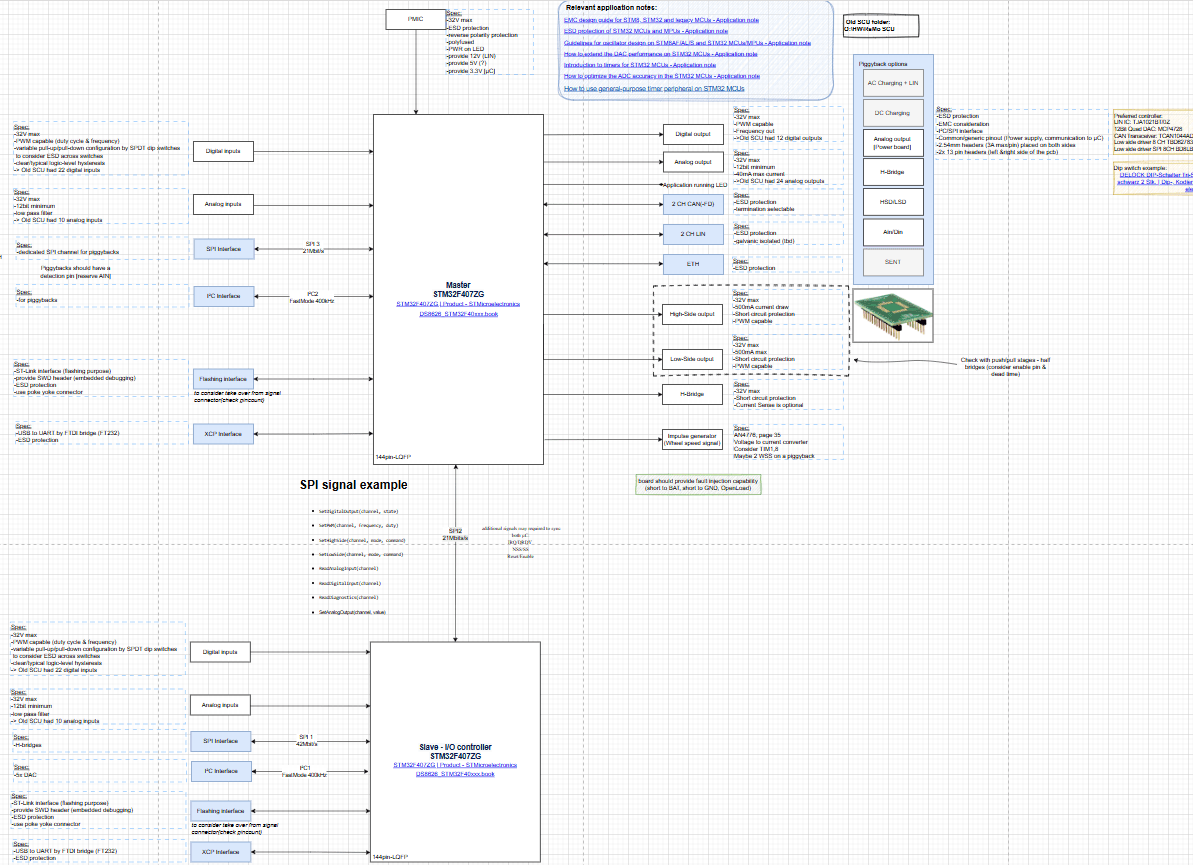1193x865 pixels.
Task: Click the 'Slave - I/O controller' title text
Action: (455, 752)
